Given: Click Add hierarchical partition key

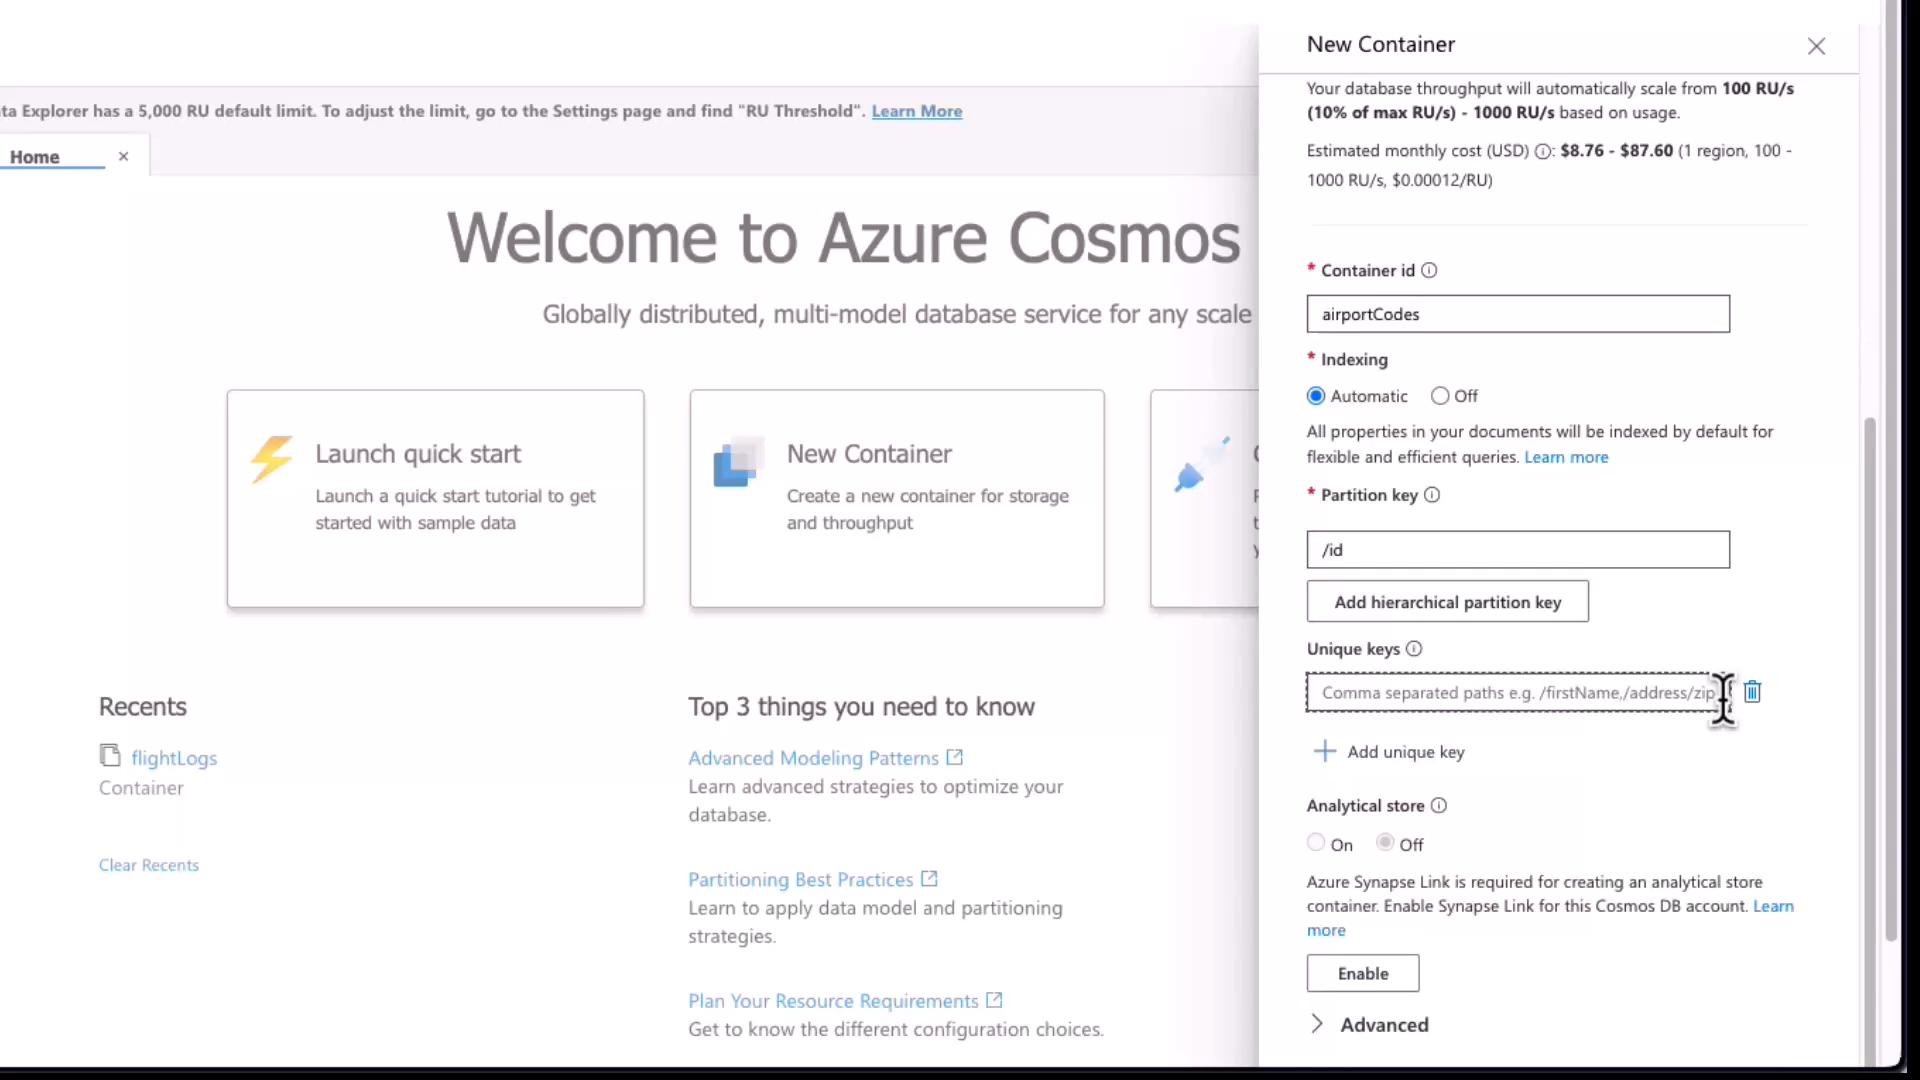Looking at the screenshot, I should coord(1447,602).
